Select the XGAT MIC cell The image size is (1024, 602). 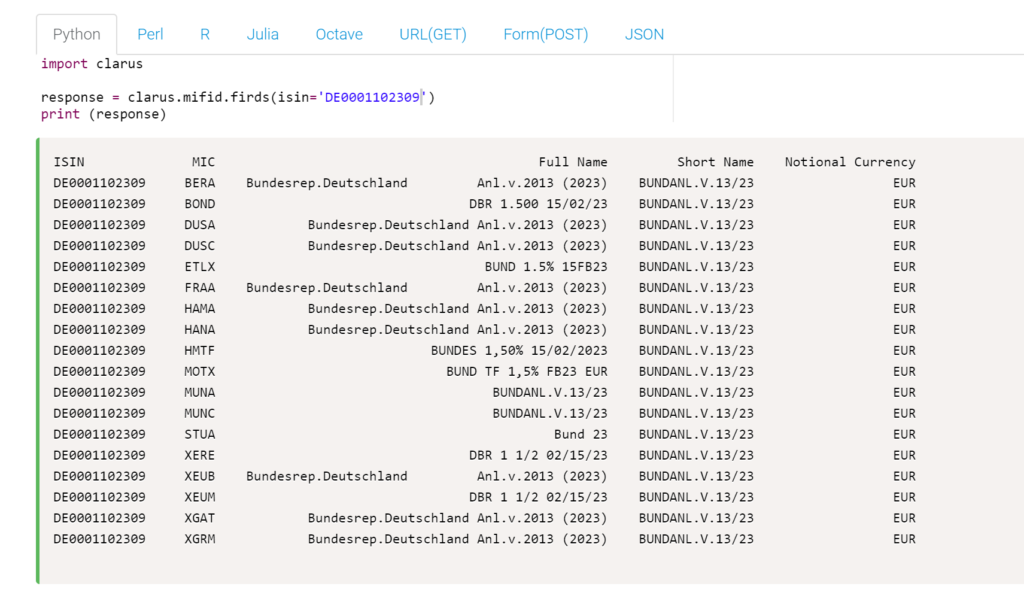(199, 518)
